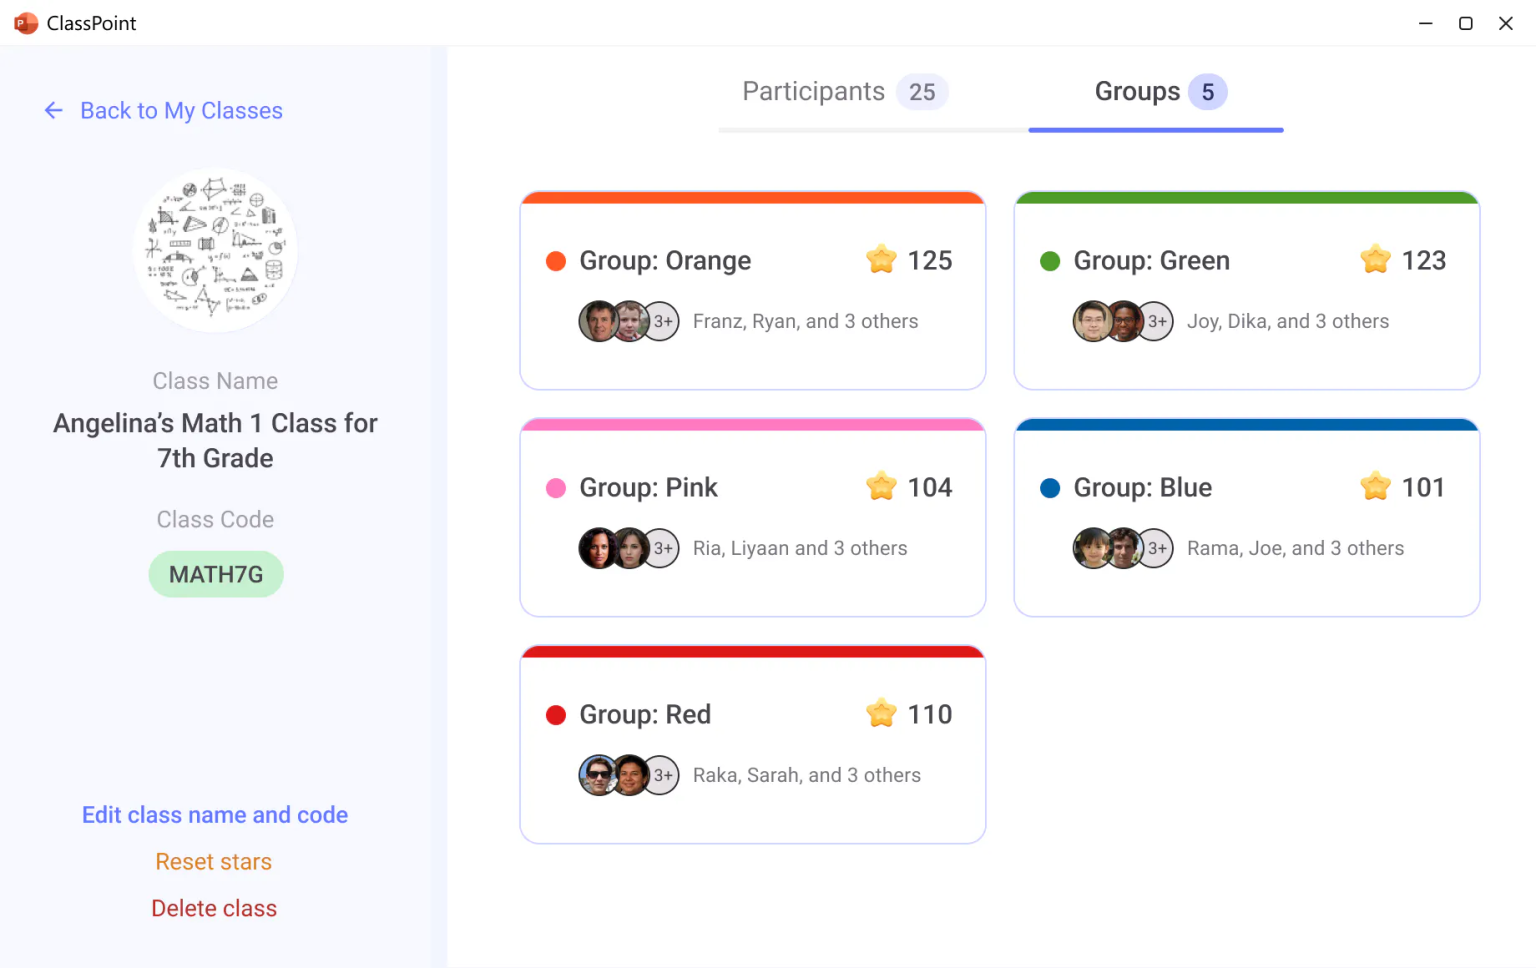This screenshot has height=968, width=1536.
Task: Expand the 3+ members overflow in Group Blue
Action: [1156, 548]
